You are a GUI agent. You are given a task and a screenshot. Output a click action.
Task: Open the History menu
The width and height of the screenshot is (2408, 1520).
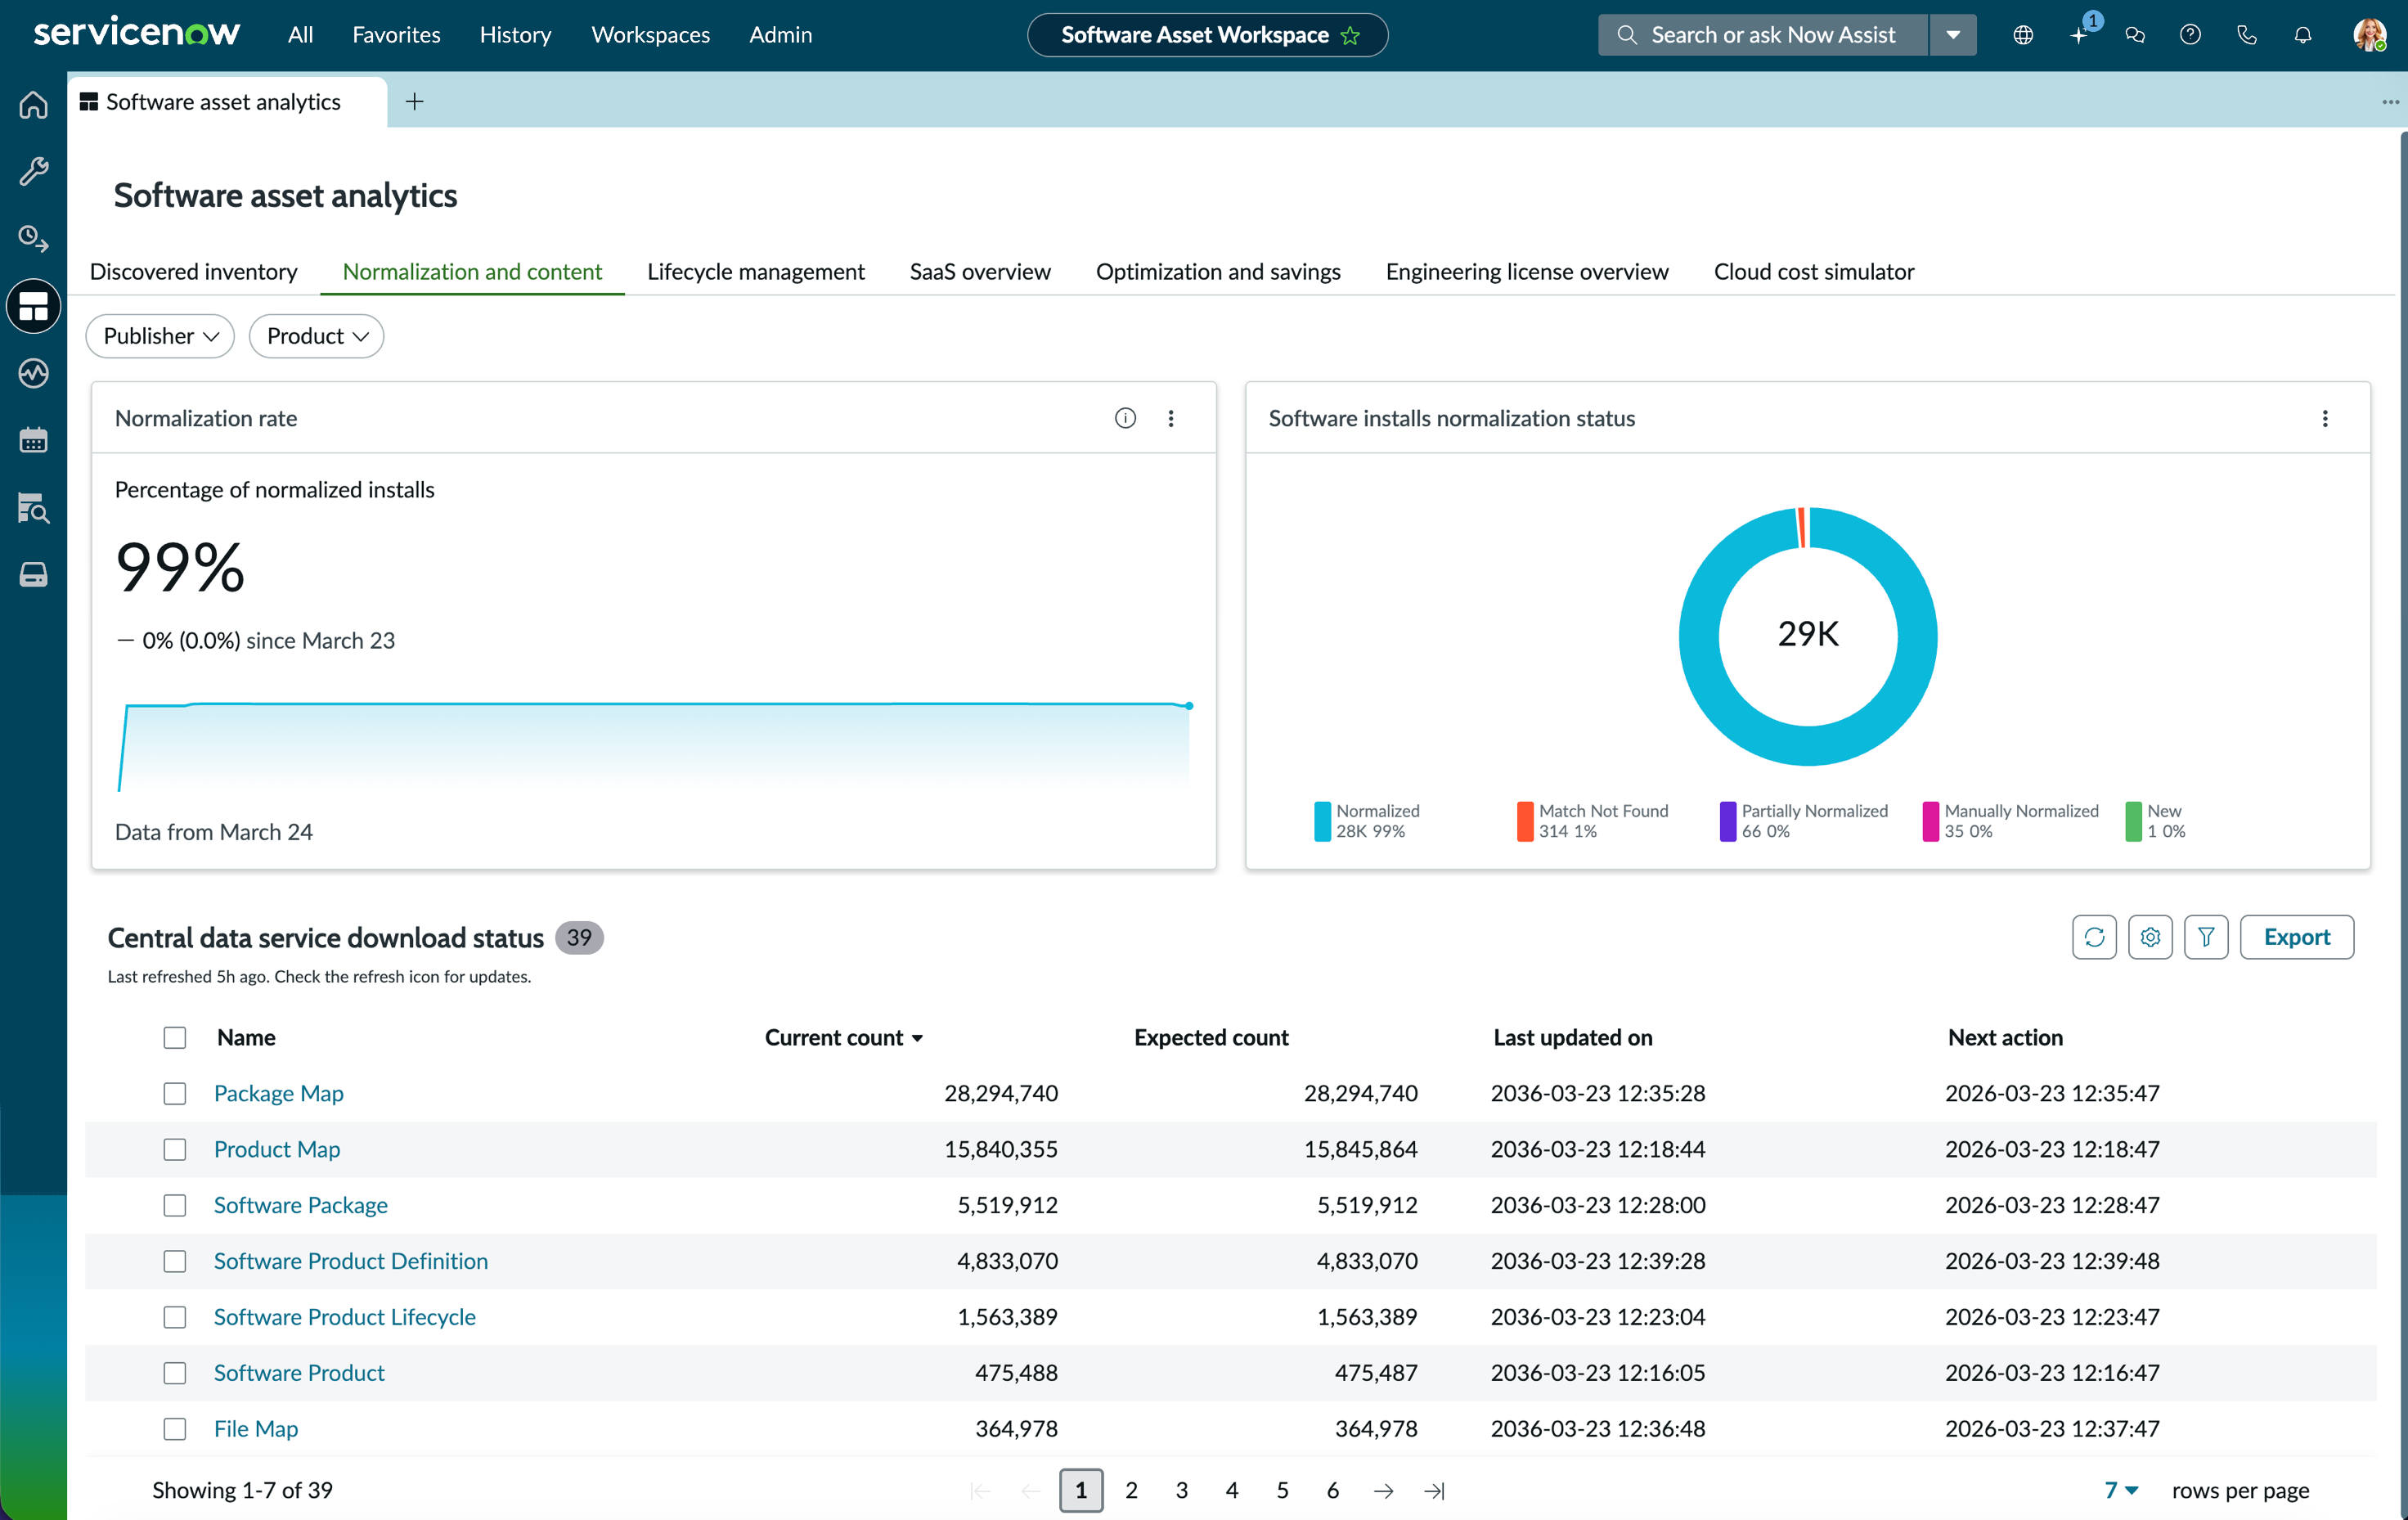[515, 35]
